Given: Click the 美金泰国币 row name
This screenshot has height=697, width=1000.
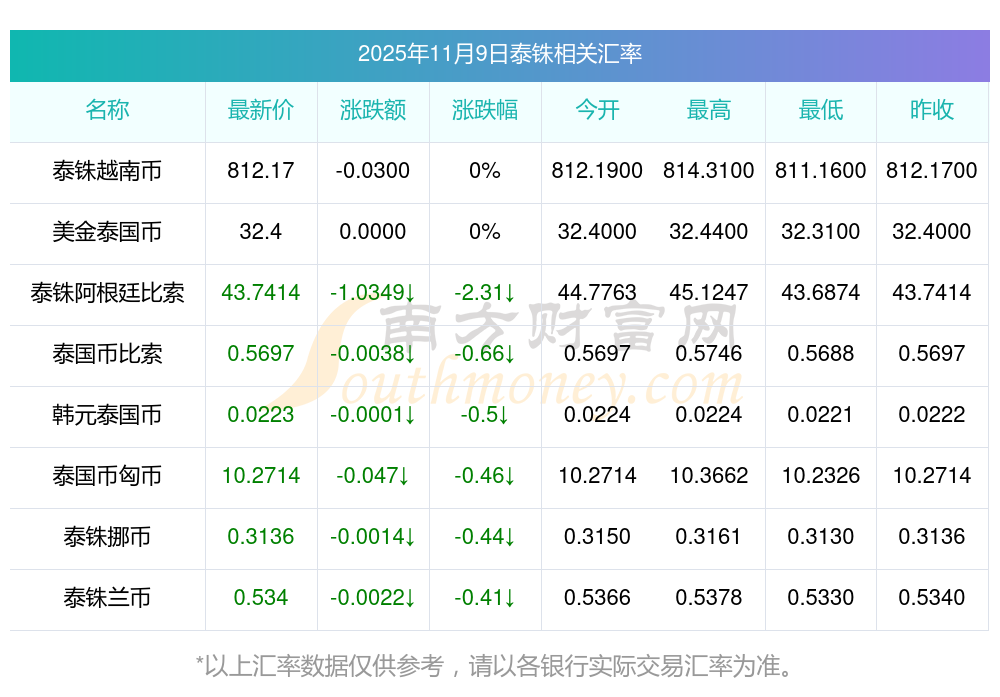Looking at the screenshot, I should [x=107, y=232].
